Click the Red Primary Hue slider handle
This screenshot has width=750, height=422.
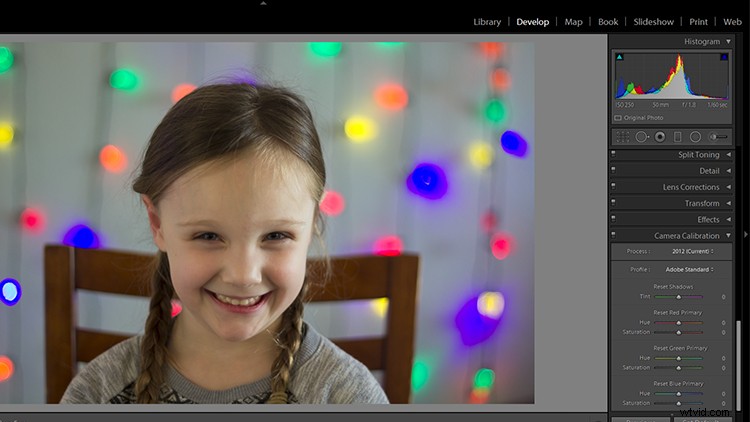click(x=678, y=323)
